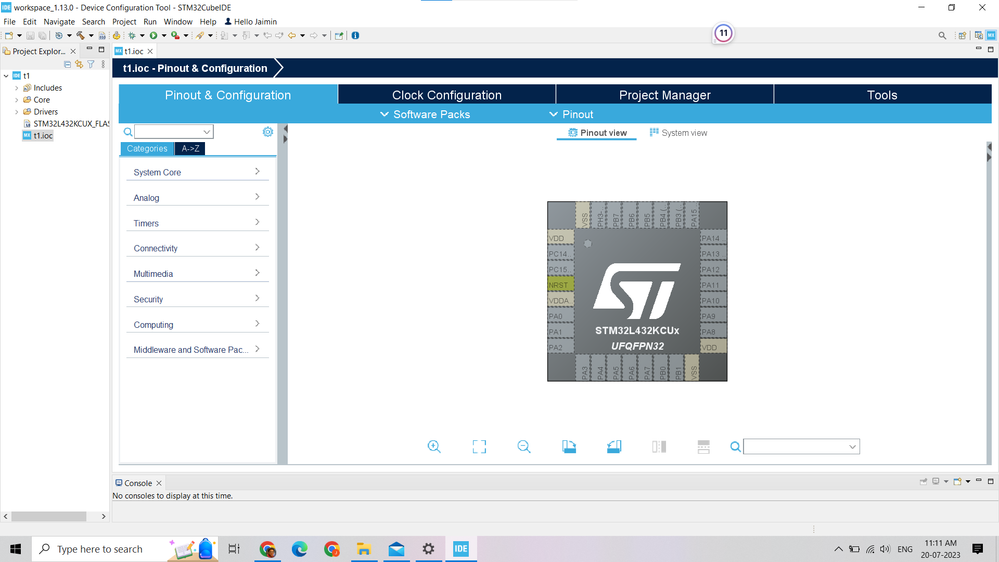
Task: Click the pin search magnifier icon
Action: 735,447
